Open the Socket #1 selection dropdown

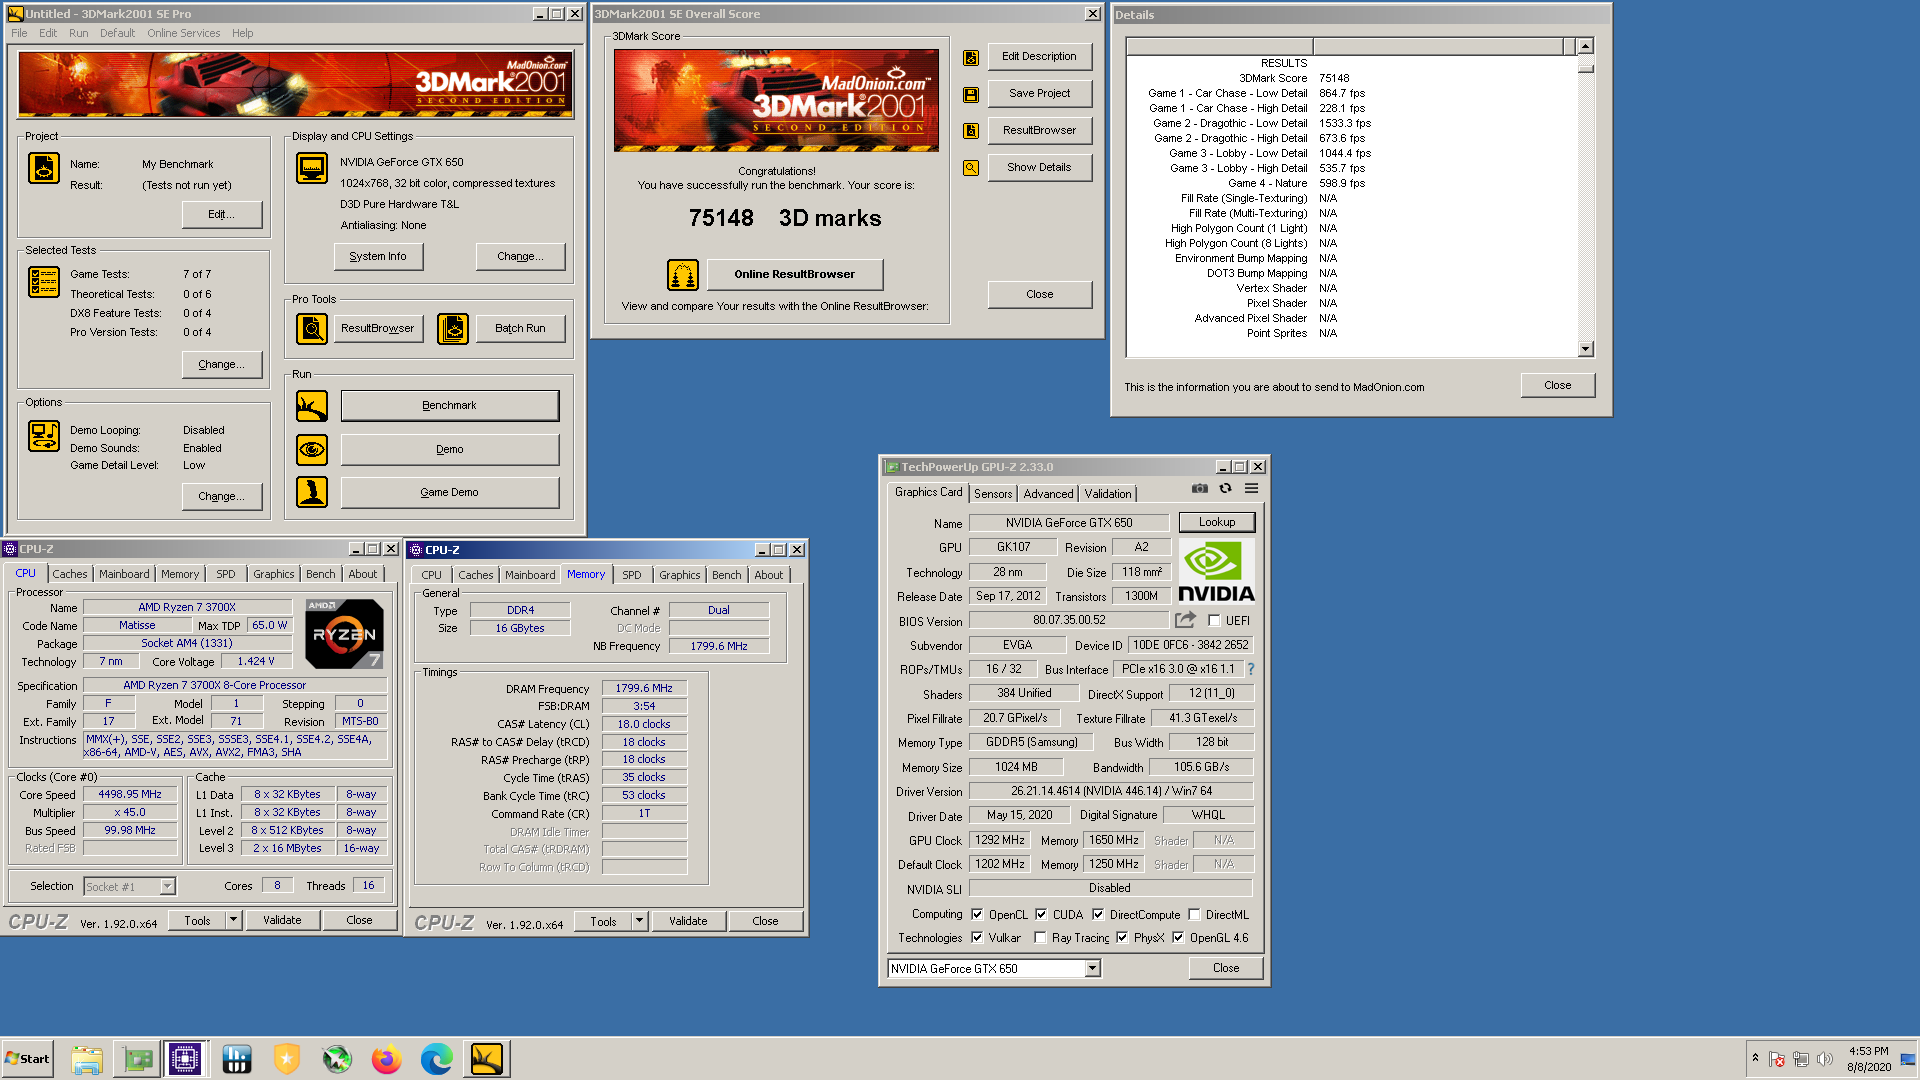coord(167,886)
